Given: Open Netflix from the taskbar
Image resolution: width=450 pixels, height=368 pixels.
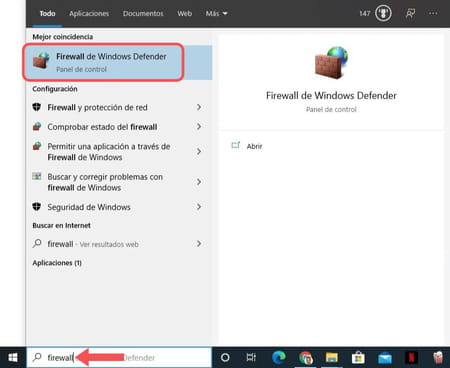Looking at the screenshot, I should (x=411, y=358).
